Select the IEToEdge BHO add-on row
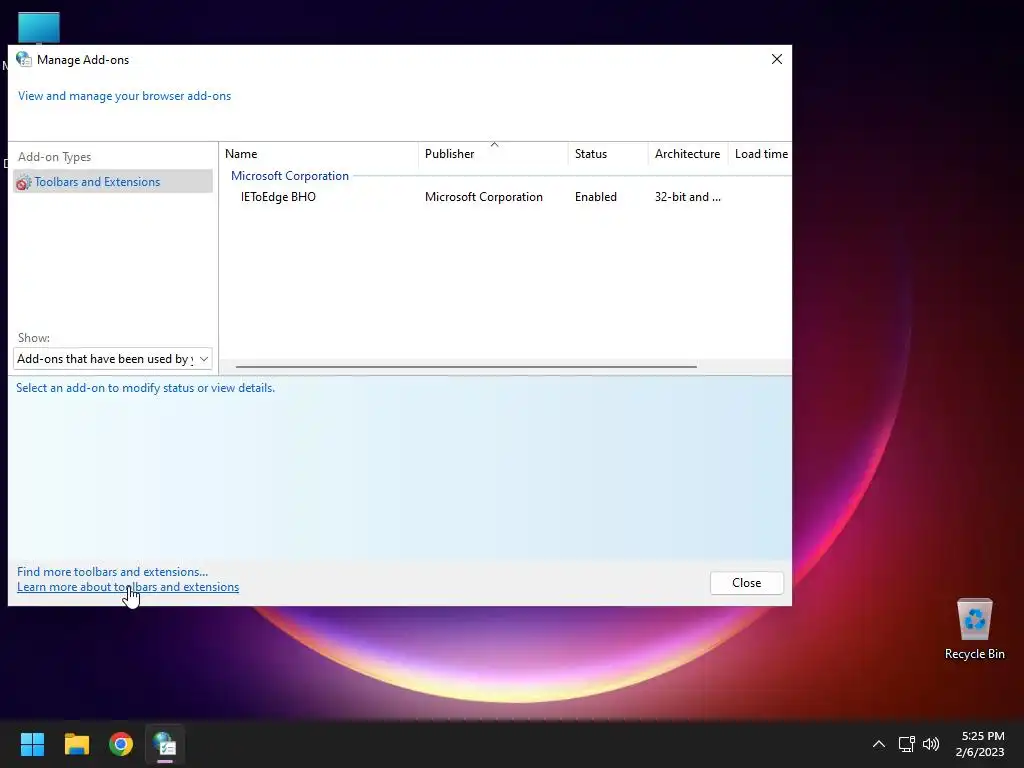The height and width of the screenshot is (768, 1024). pos(505,197)
